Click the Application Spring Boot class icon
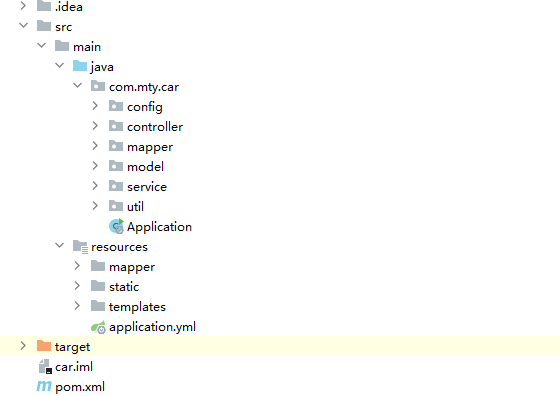 116,226
